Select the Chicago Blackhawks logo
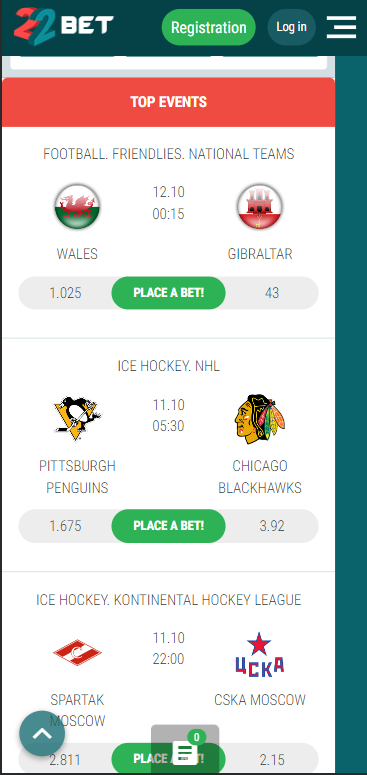The height and width of the screenshot is (775, 367). click(260, 419)
